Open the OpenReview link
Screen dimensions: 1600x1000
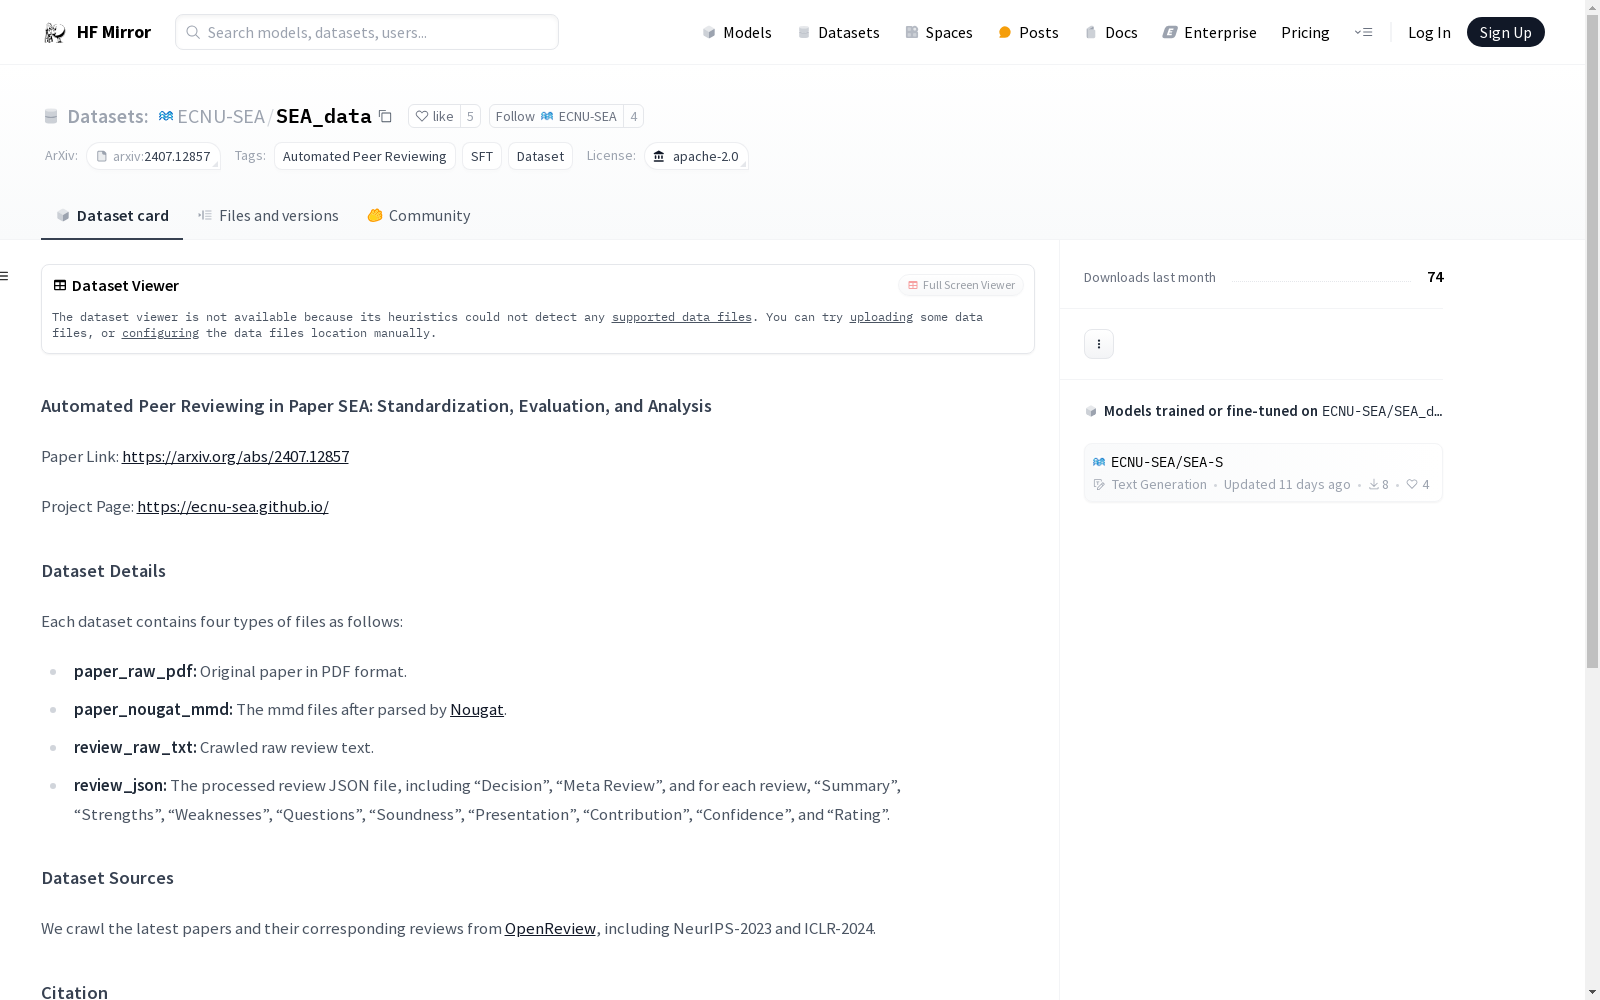pyautogui.click(x=550, y=928)
